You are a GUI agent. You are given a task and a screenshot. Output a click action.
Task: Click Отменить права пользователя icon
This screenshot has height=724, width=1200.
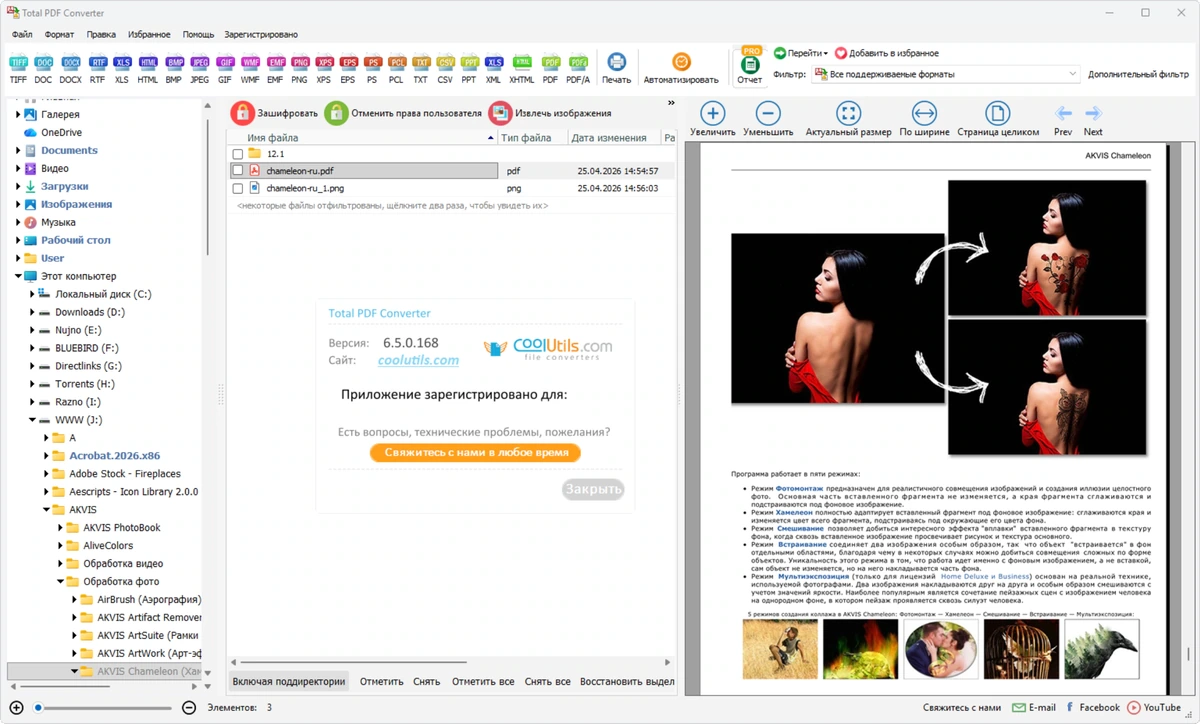336,113
